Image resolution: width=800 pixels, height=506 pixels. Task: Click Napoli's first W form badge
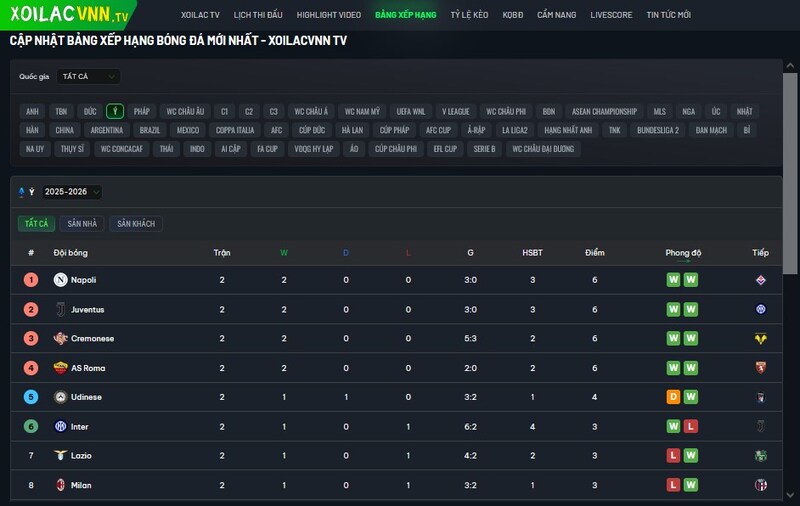673,280
